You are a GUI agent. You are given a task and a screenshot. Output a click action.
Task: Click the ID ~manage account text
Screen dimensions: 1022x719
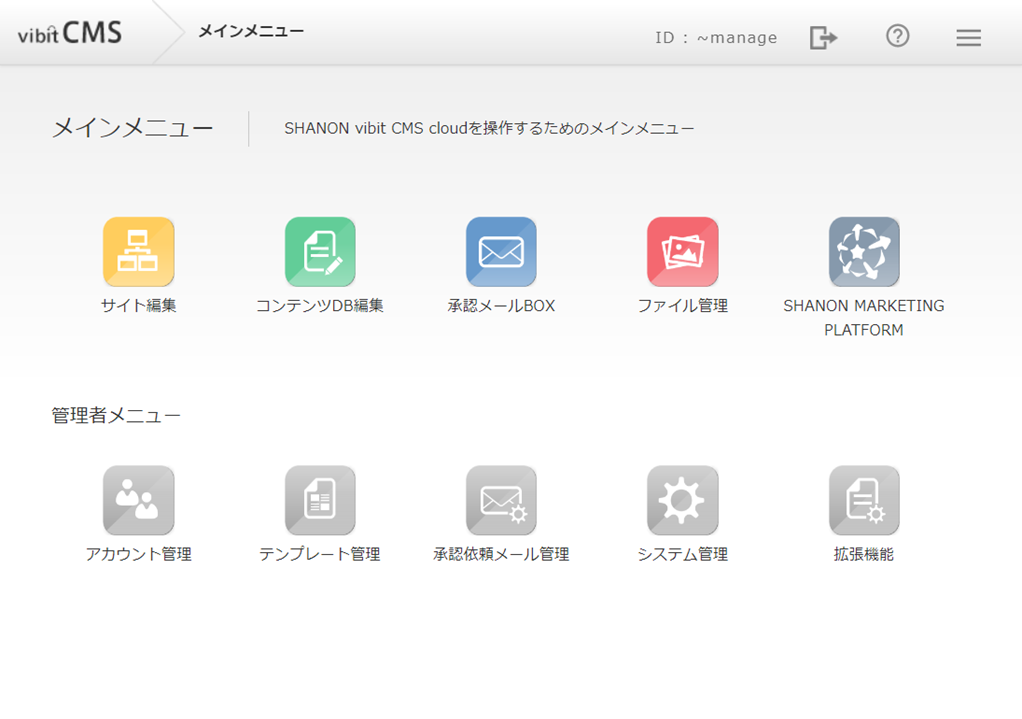click(716, 37)
